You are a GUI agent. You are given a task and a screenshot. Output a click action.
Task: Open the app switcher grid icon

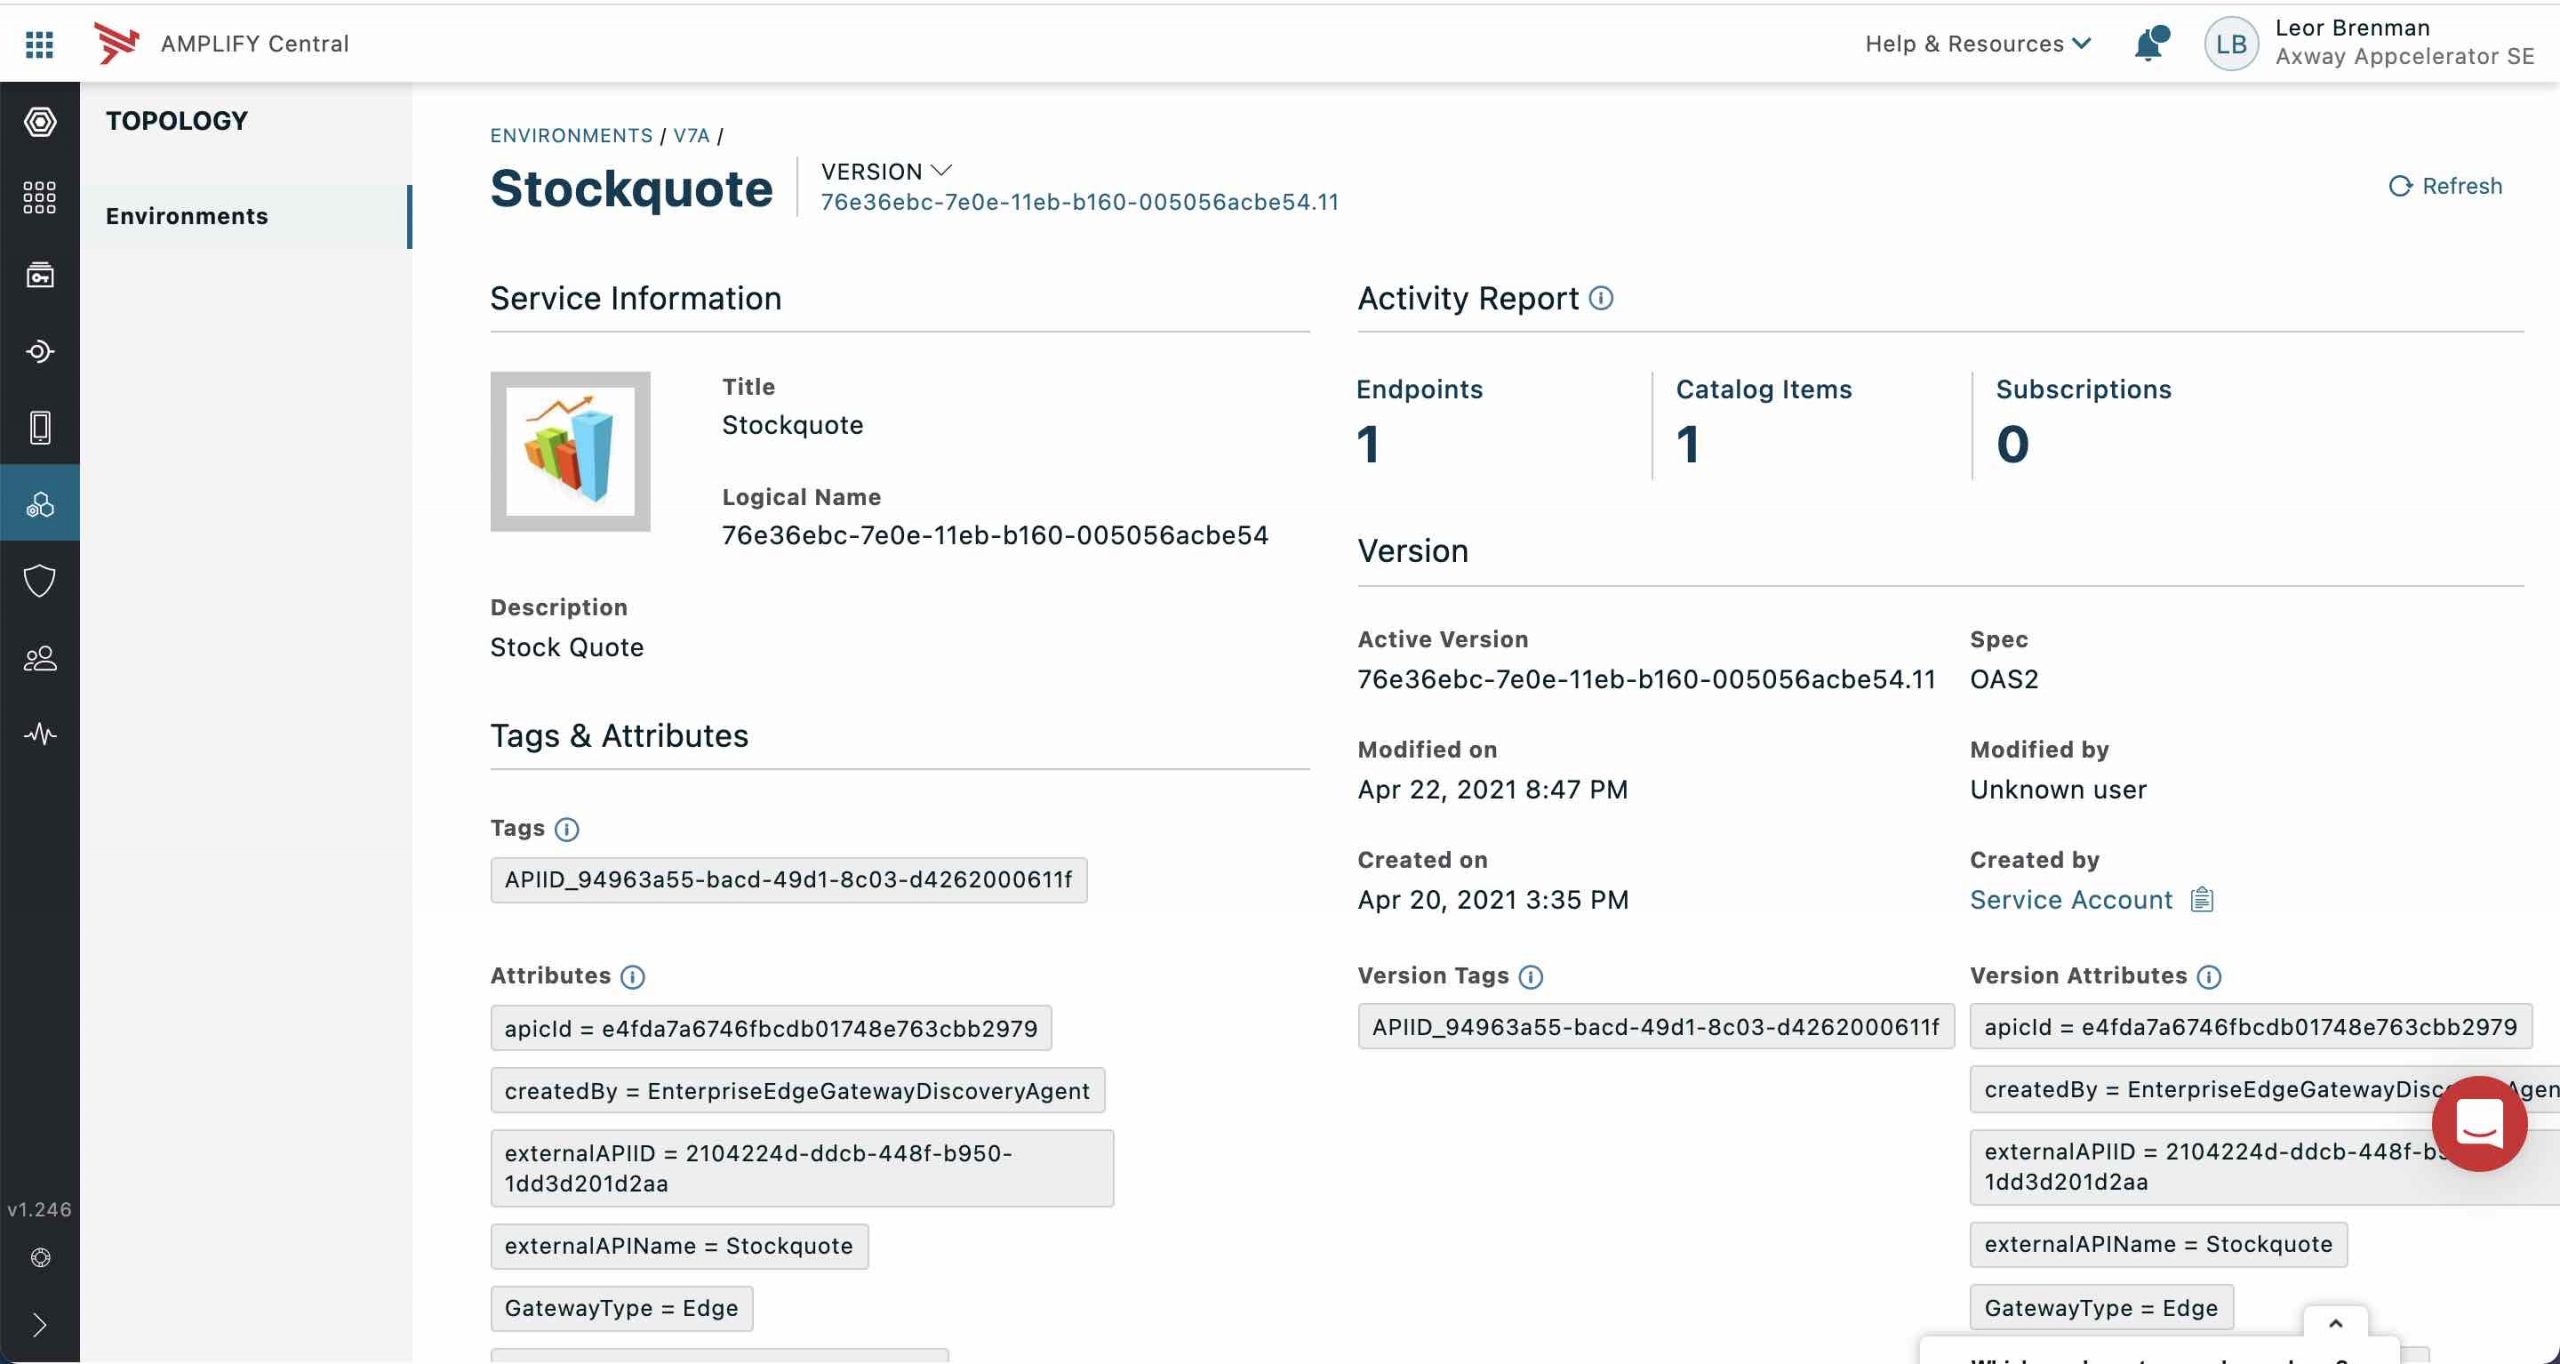pos(39,44)
